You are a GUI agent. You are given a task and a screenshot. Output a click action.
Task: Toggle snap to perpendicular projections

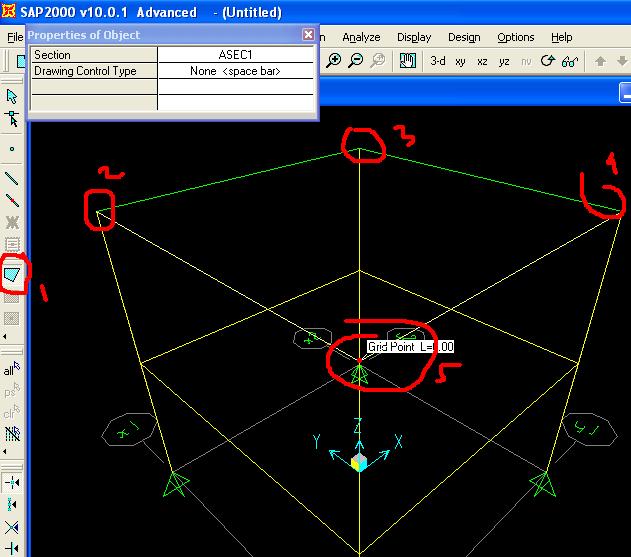click(12, 548)
